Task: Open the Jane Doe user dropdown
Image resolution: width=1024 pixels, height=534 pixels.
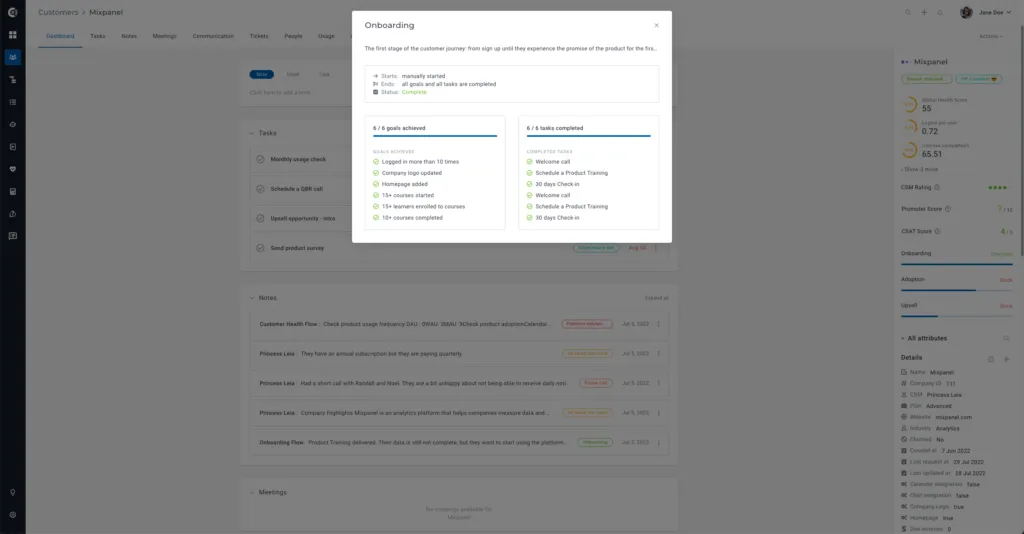Action: click(995, 12)
